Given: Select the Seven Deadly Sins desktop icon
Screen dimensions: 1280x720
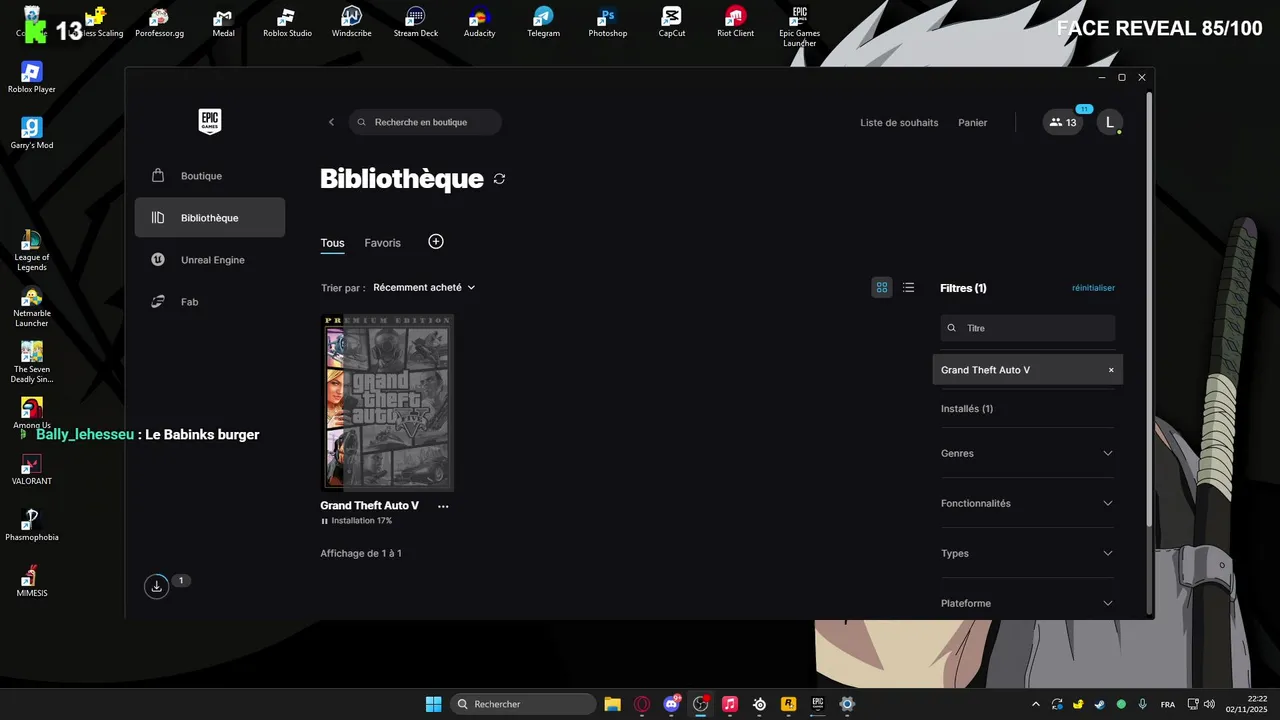Looking at the screenshot, I should click(x=31, y=362).
